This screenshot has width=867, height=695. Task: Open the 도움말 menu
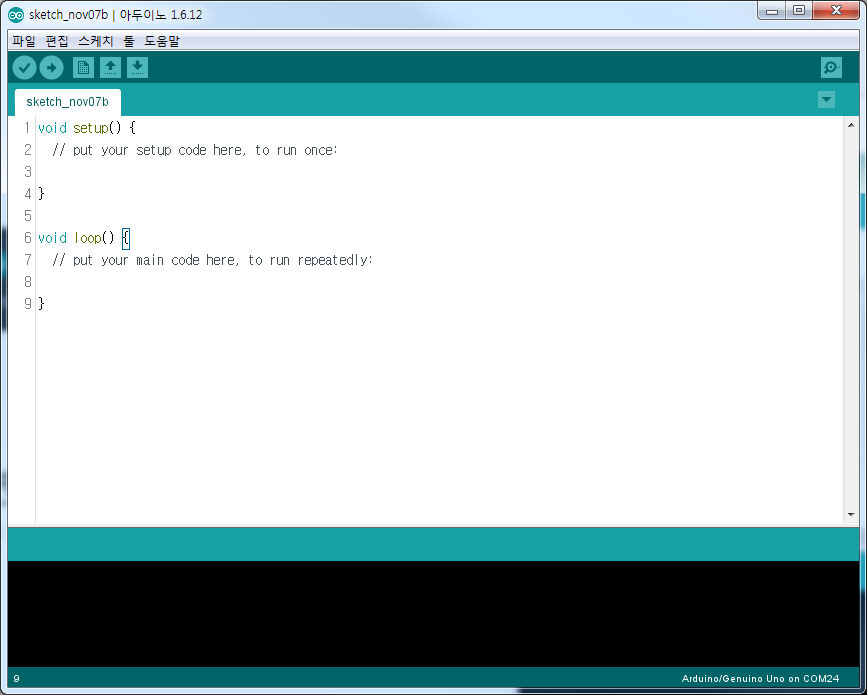[x=161, y=41]
